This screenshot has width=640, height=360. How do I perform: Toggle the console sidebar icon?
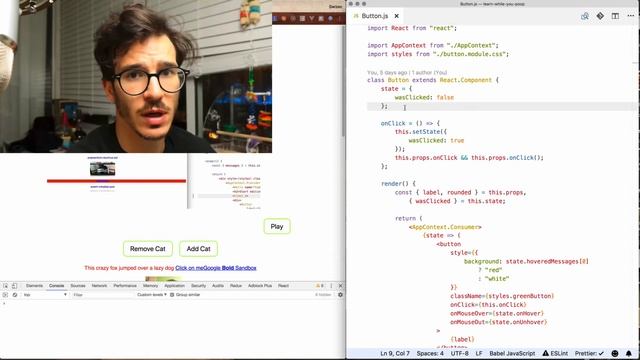pos(5,295)
